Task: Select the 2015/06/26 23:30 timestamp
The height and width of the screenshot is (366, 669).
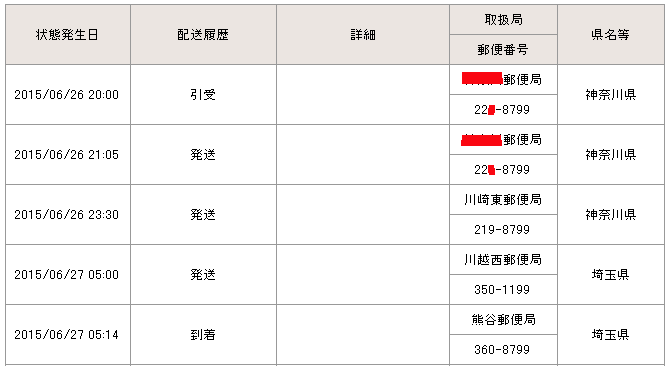Action: pos(67,214)
